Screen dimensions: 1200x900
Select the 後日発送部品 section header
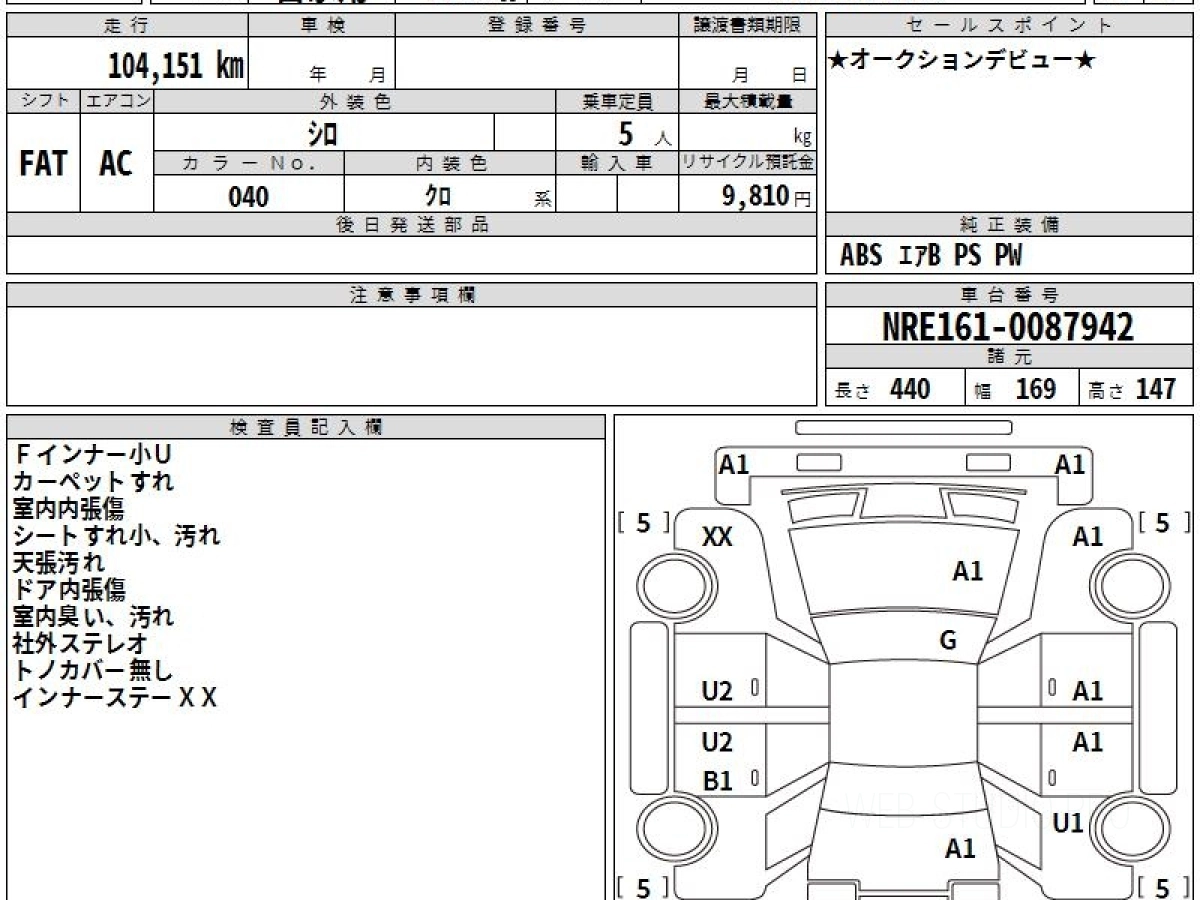click(412, 225)
